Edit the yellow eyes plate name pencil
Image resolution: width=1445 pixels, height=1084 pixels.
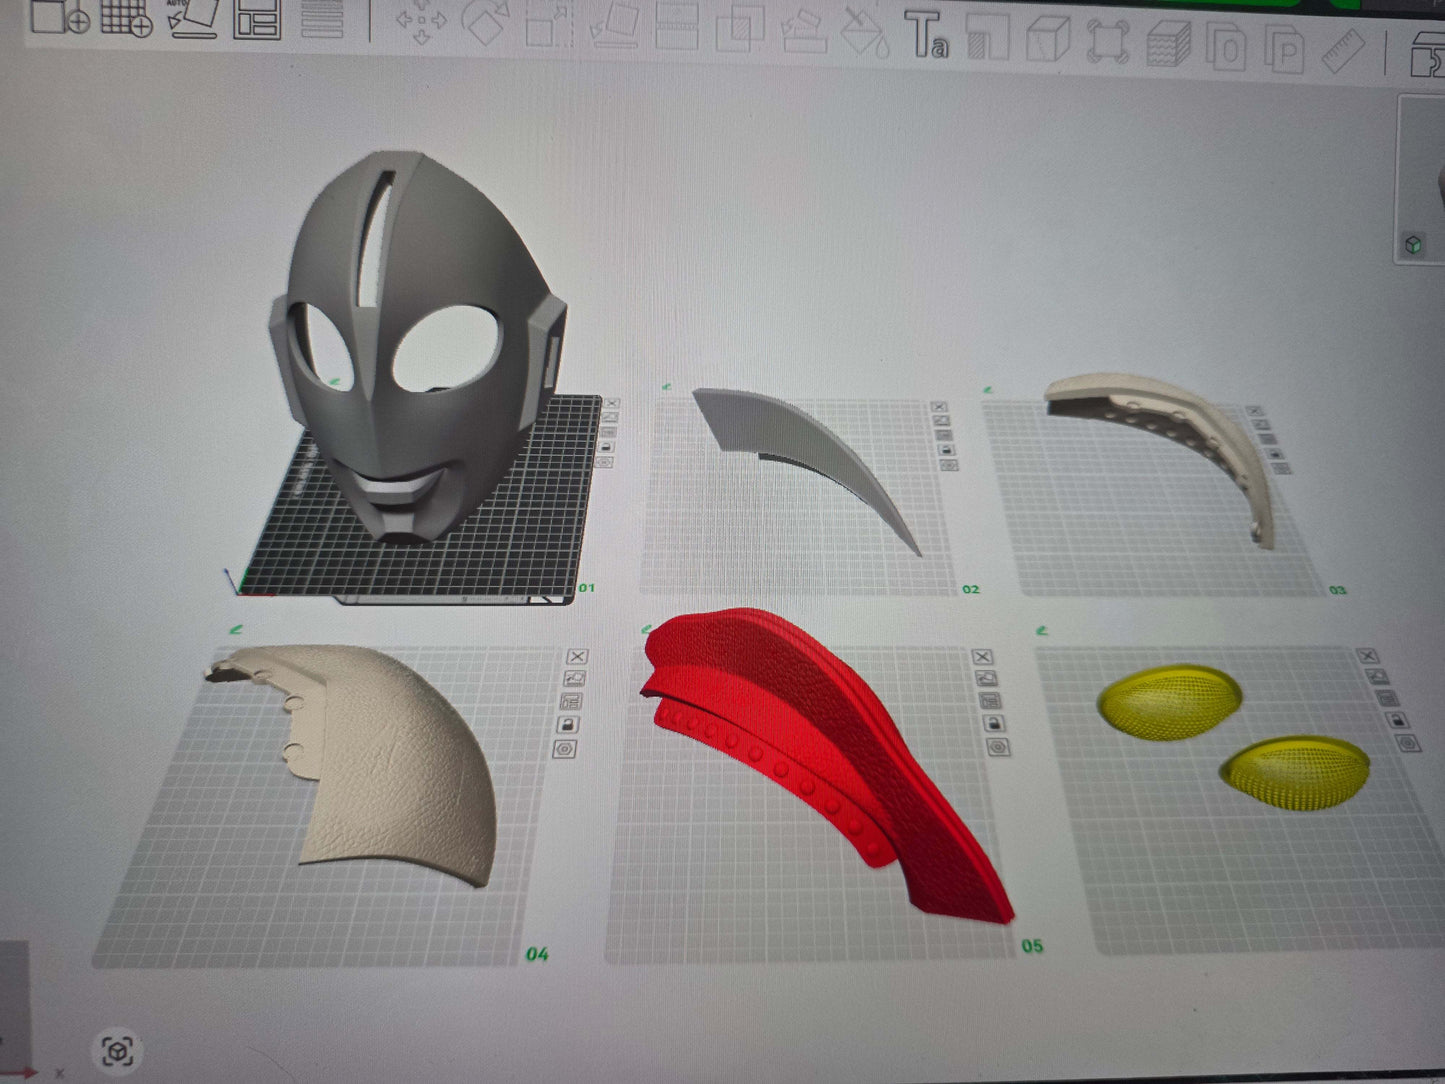point(1043,630)
